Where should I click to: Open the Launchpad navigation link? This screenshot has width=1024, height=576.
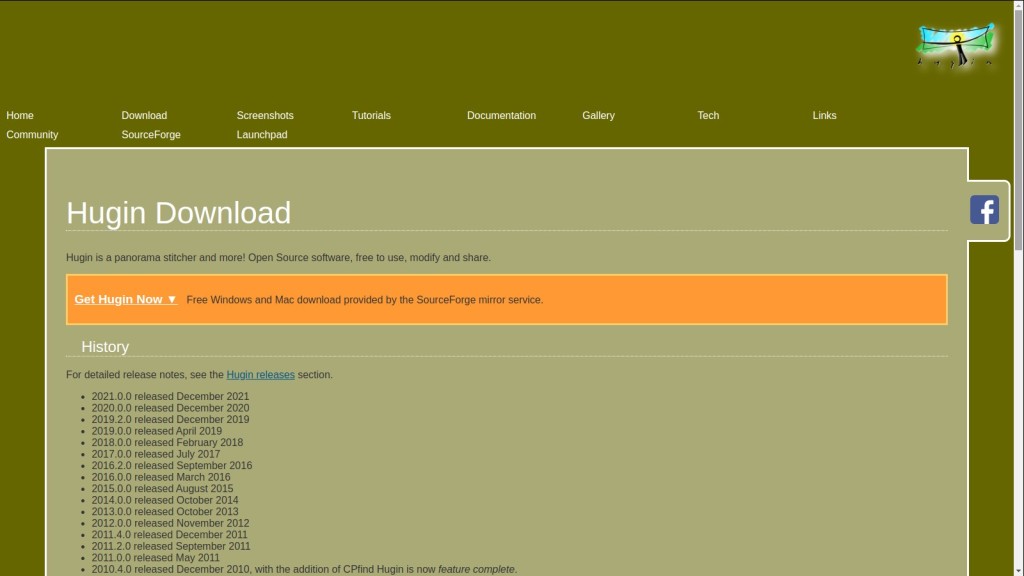pos(262,135)
